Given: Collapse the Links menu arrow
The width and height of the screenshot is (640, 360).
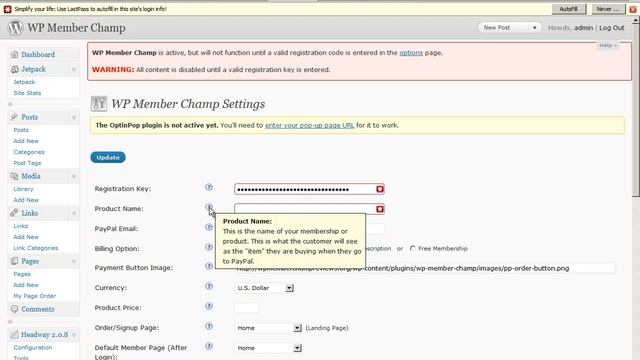Looking at the screenshot, I should [74, 213].
